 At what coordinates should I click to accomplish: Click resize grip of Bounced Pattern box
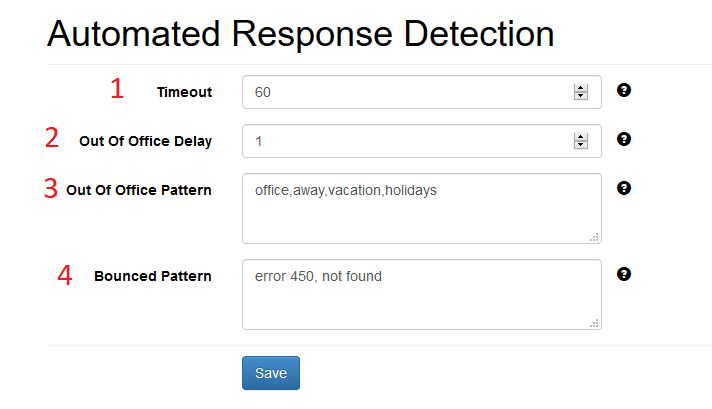coord(594,323)
